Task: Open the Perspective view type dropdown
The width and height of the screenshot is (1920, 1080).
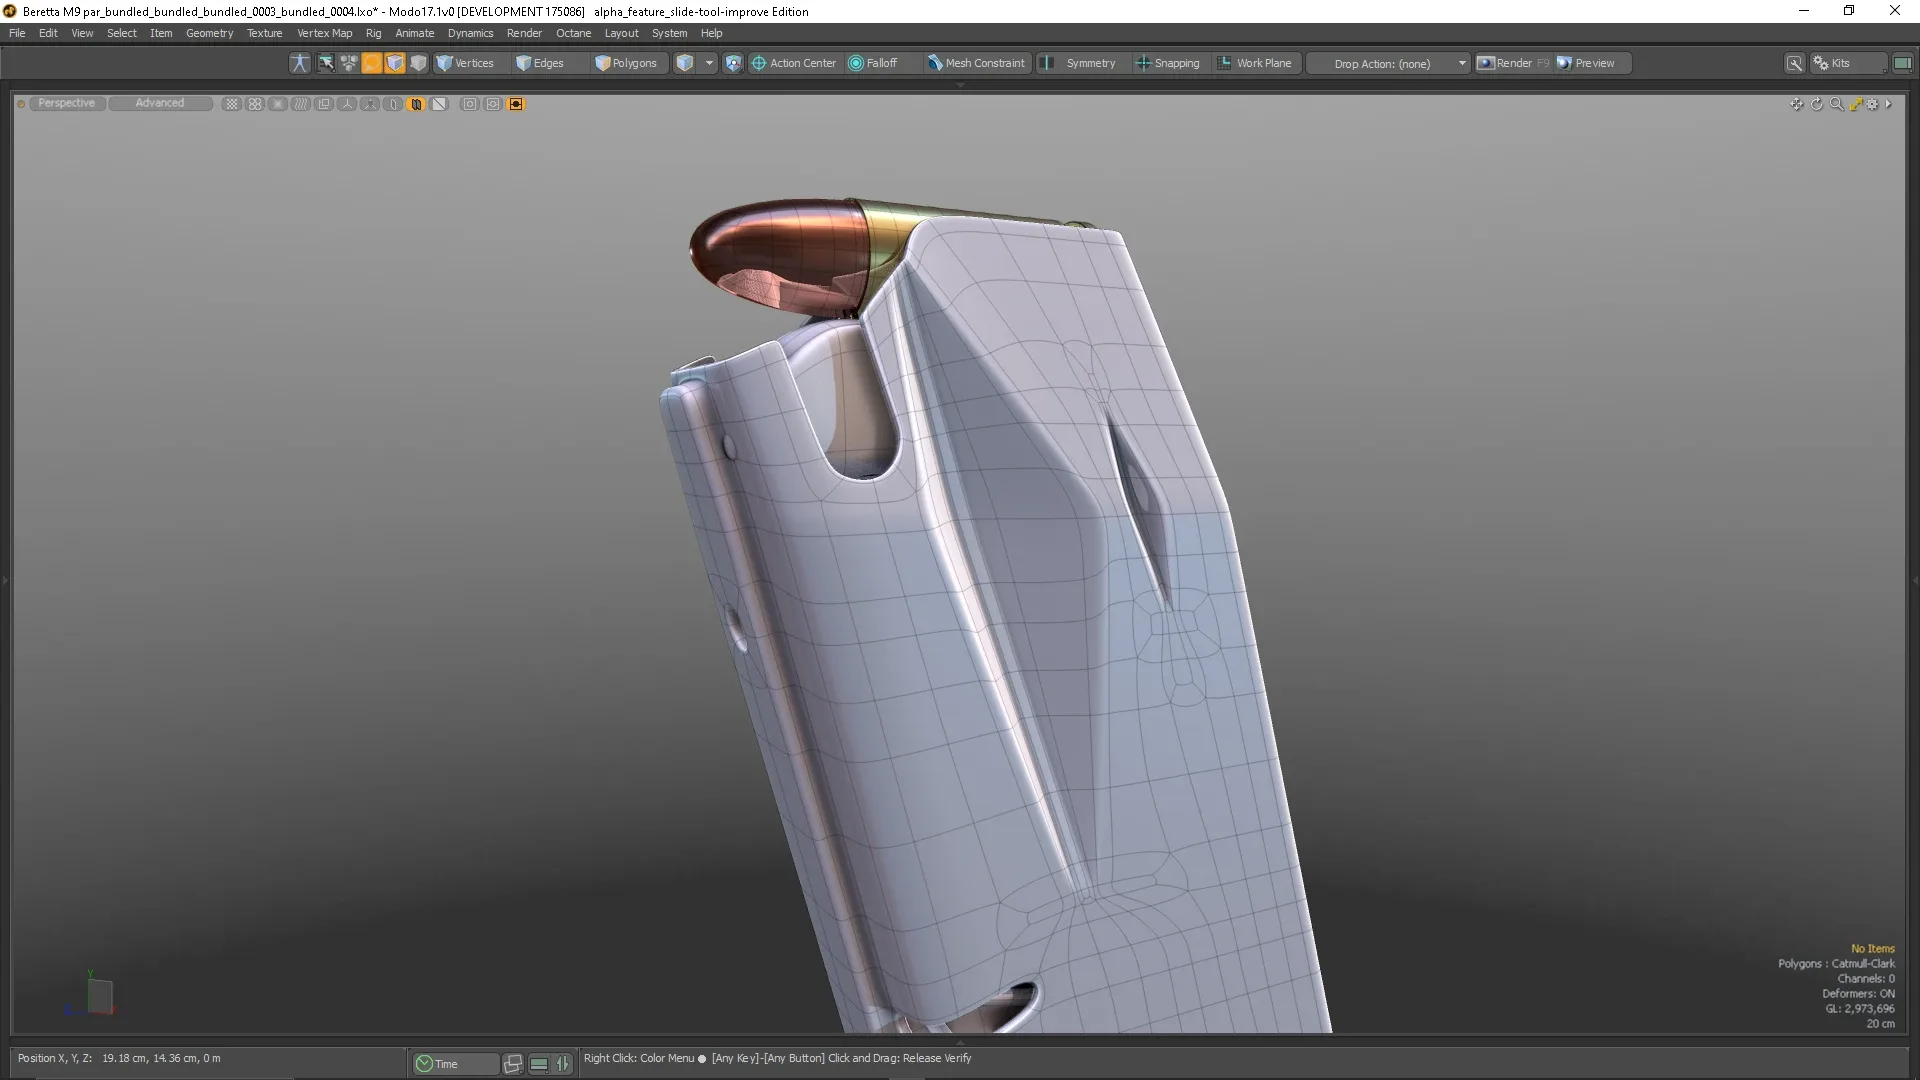Action: click(x=67, y=103)
